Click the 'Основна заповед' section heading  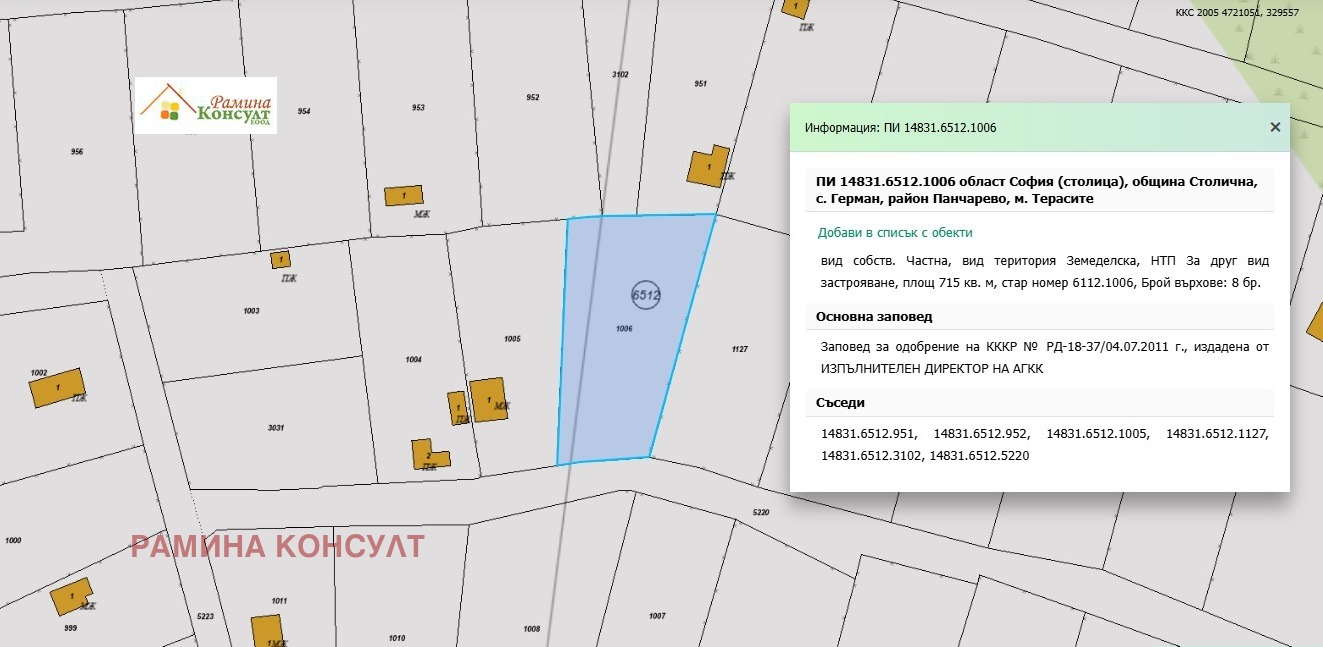point(874,317)
